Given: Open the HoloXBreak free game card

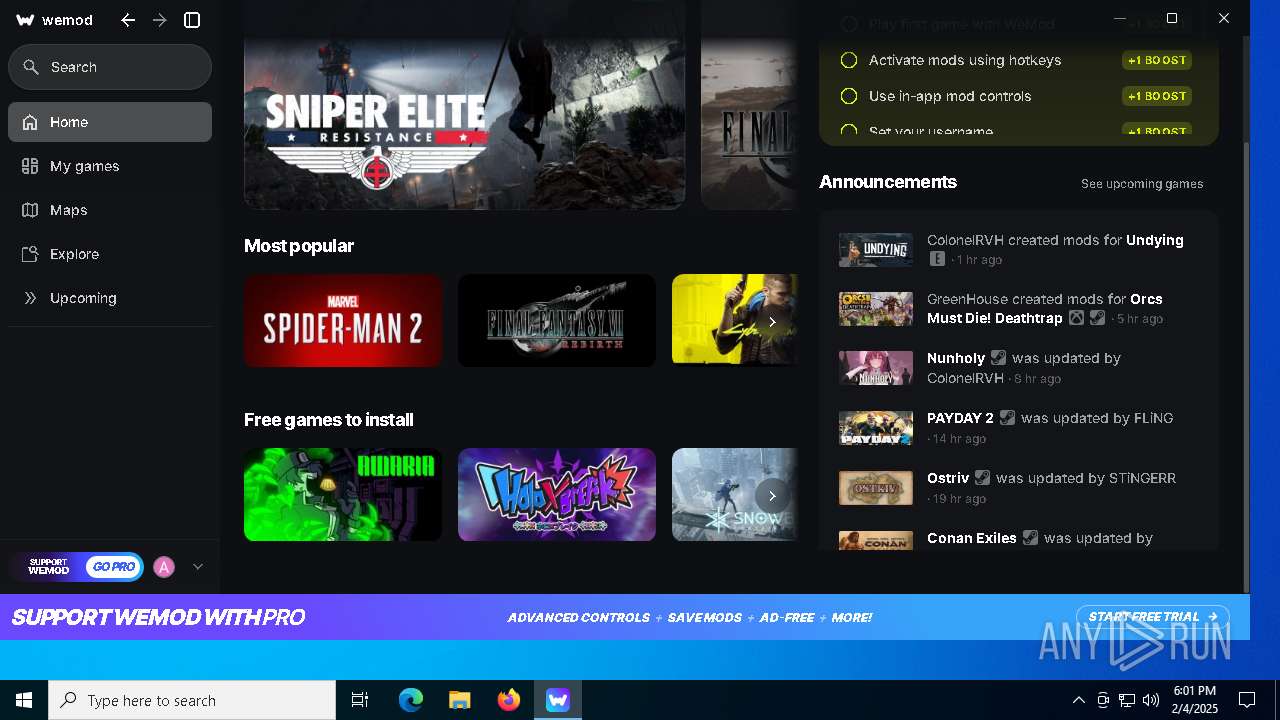Looking at the screenshot, I should coord(557,495).
